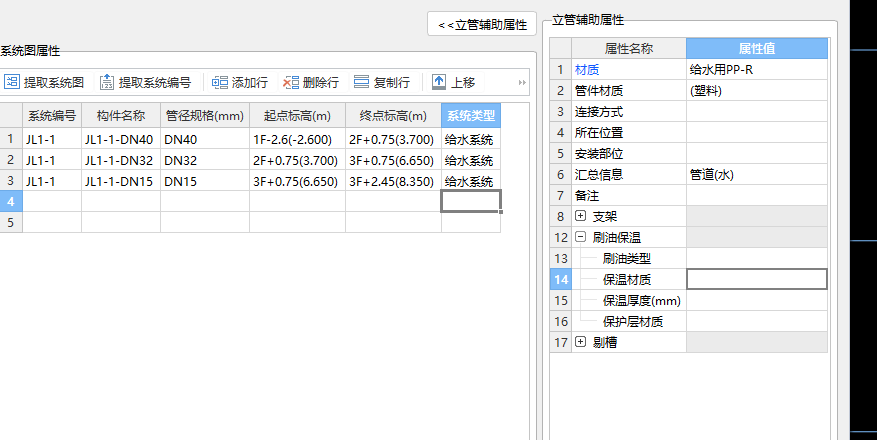This screenshot has height=440, width=877.
Task: Click the empty 连接方式 value field
Action: click(757, 111)
